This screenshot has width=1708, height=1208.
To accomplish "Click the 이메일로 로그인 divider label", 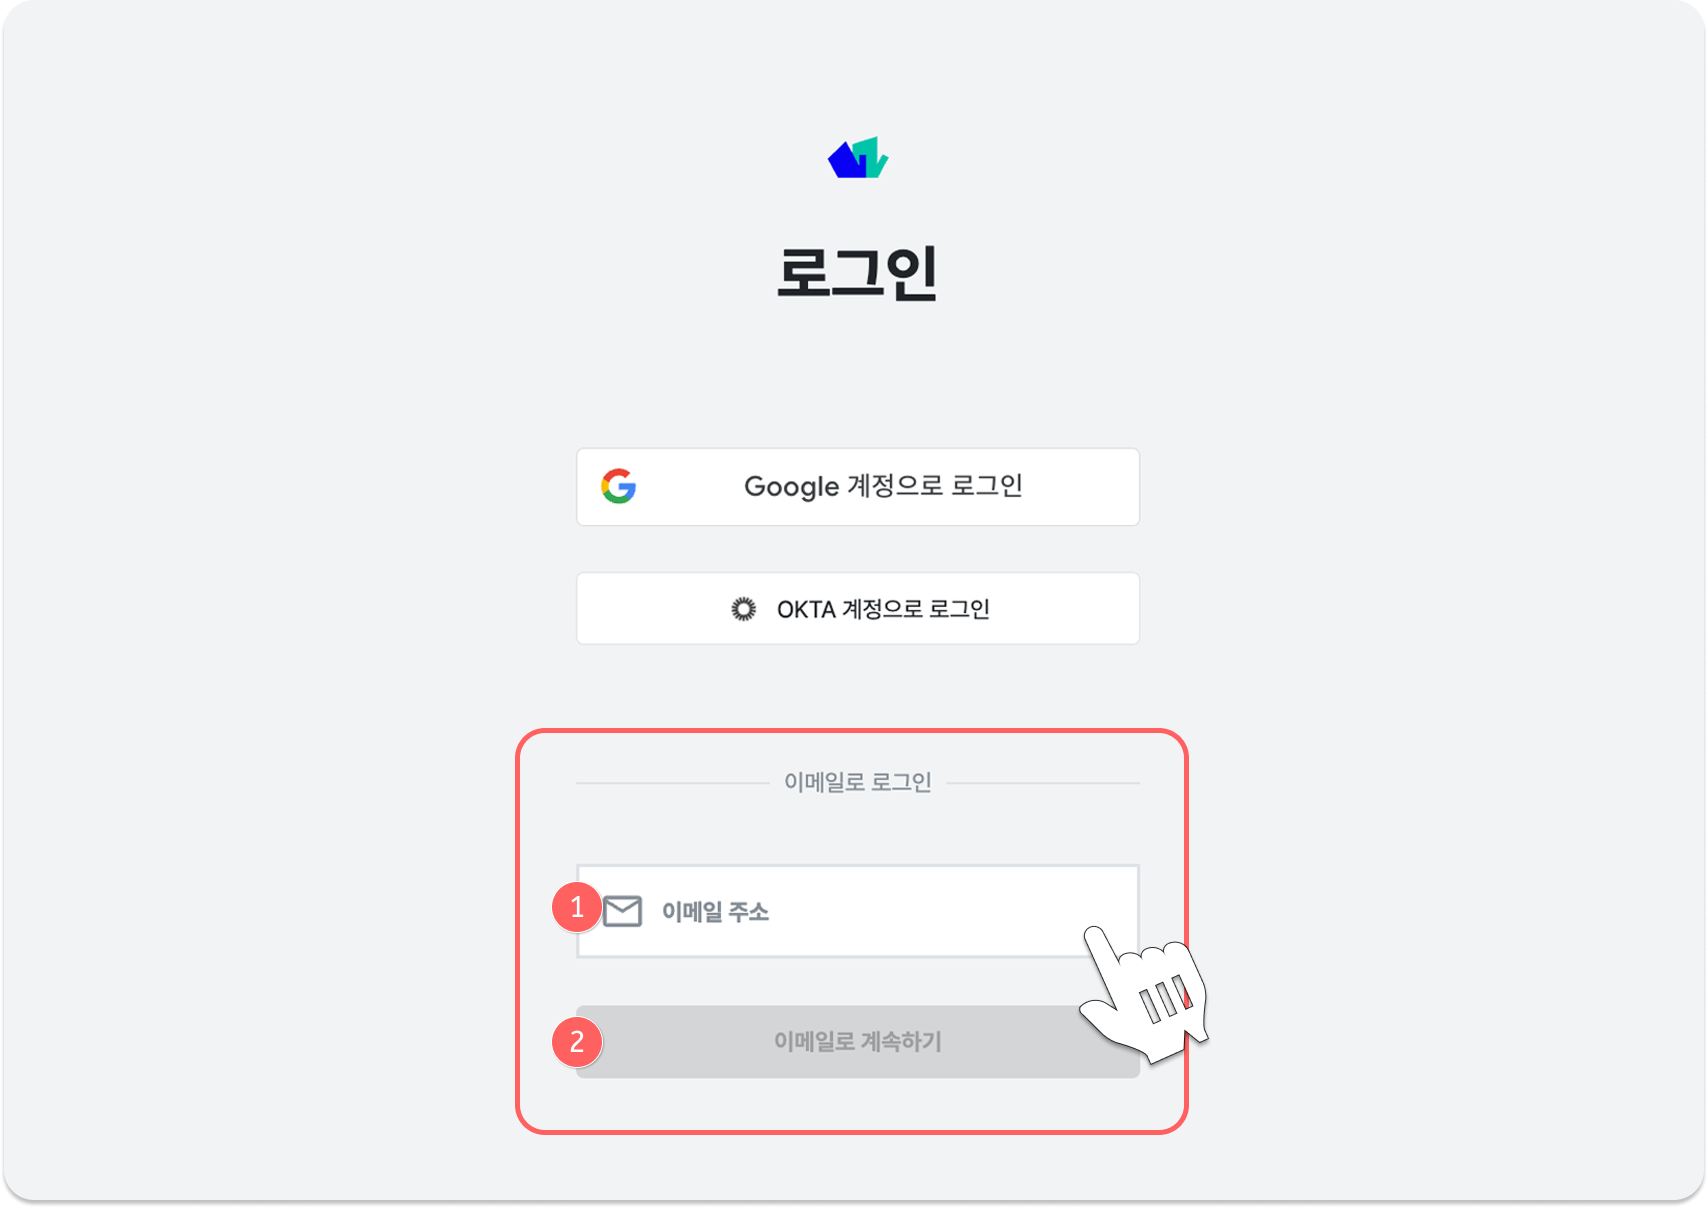I will [x=858, y=782].
